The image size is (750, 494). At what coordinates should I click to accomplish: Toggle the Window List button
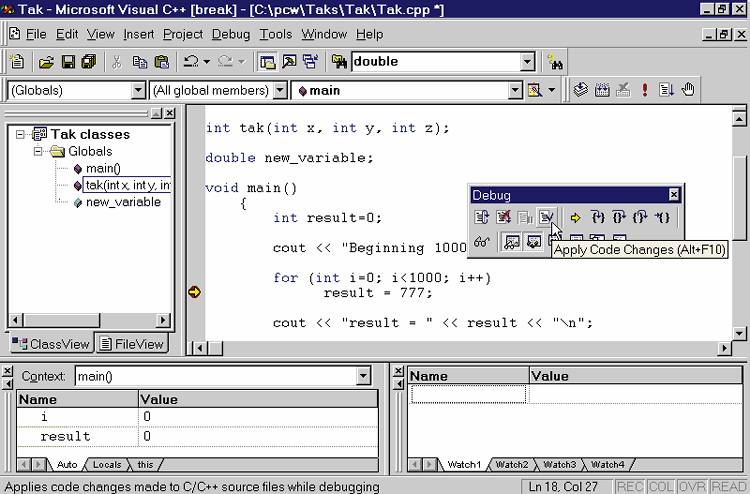click(311, 62)
